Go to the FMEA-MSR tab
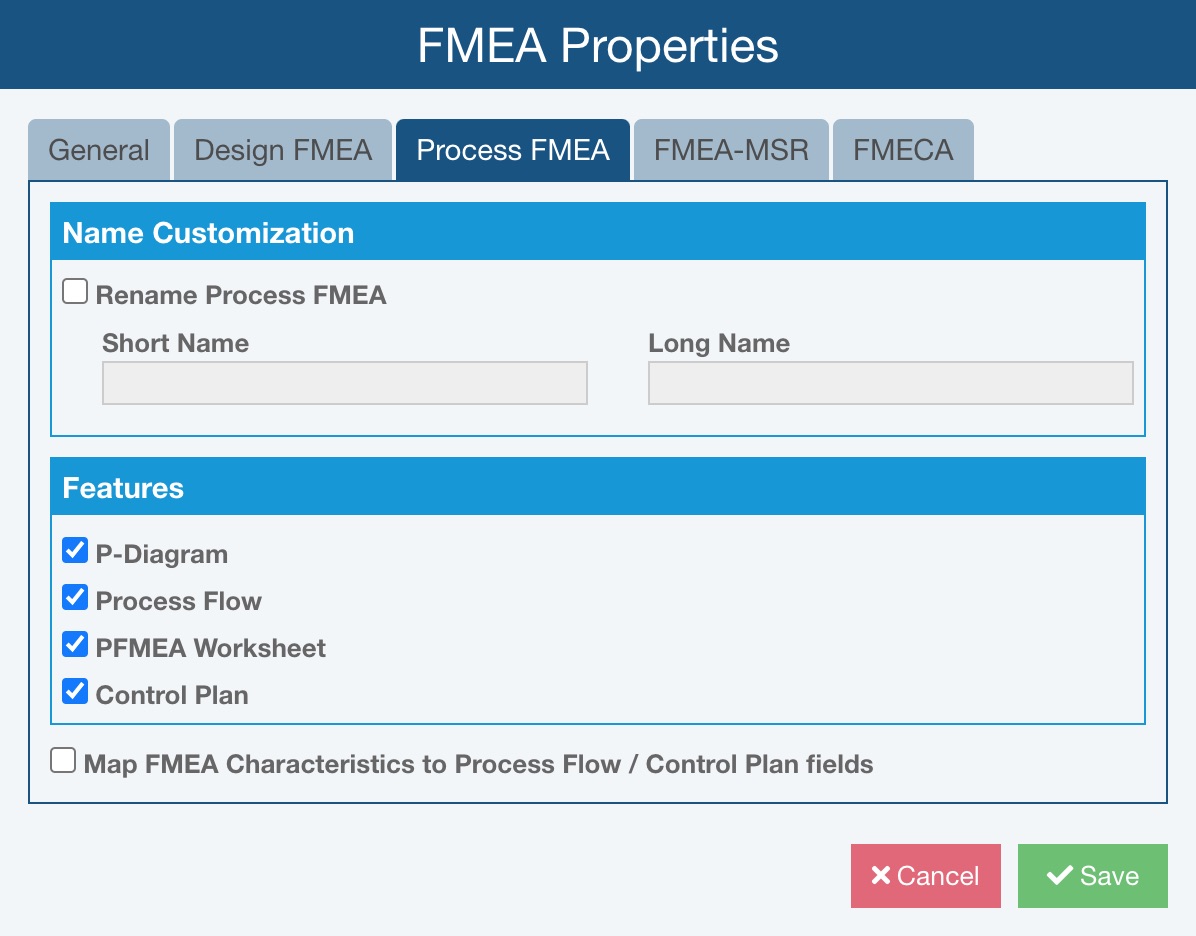The width and height of the screenshot is (1196, 936). tap(731, 150)
